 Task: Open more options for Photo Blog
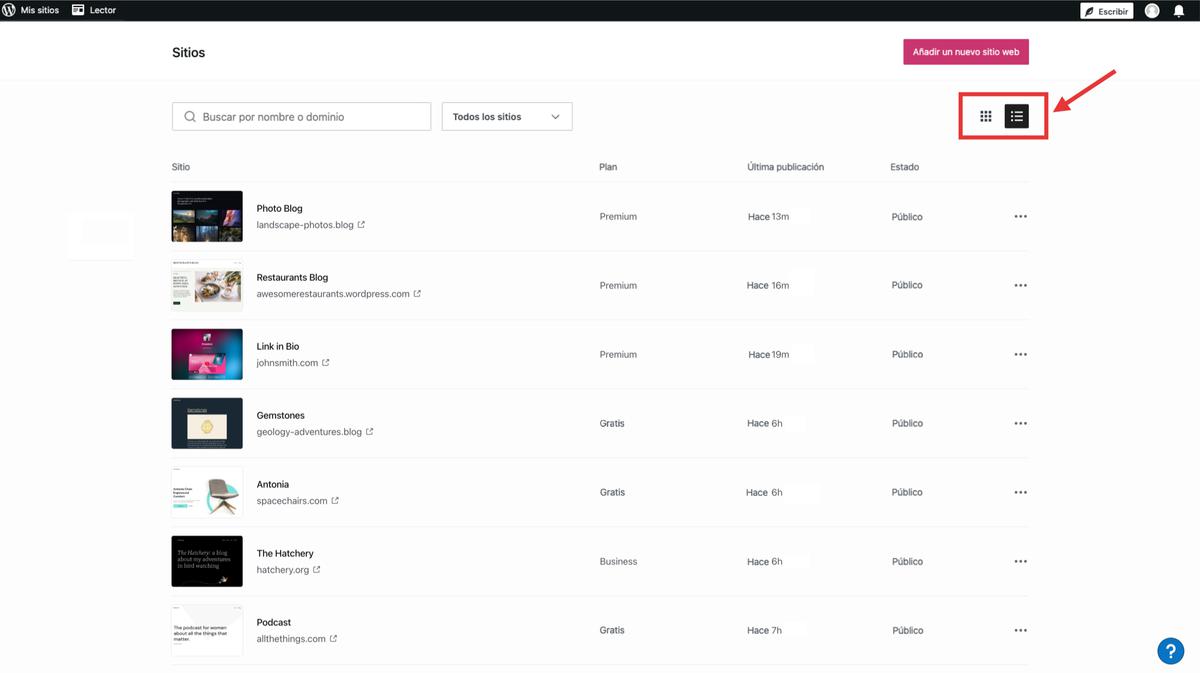1020,217
